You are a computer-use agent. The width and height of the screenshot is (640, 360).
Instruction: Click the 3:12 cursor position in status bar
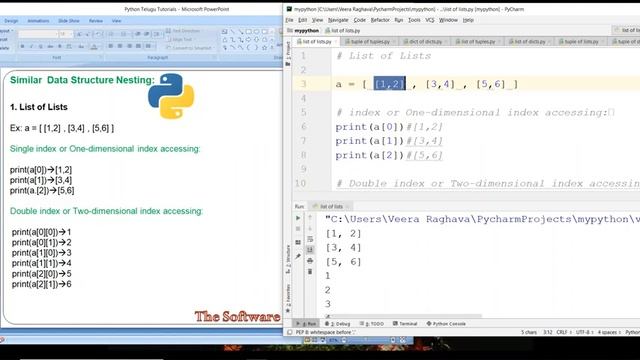click(548, 332)
